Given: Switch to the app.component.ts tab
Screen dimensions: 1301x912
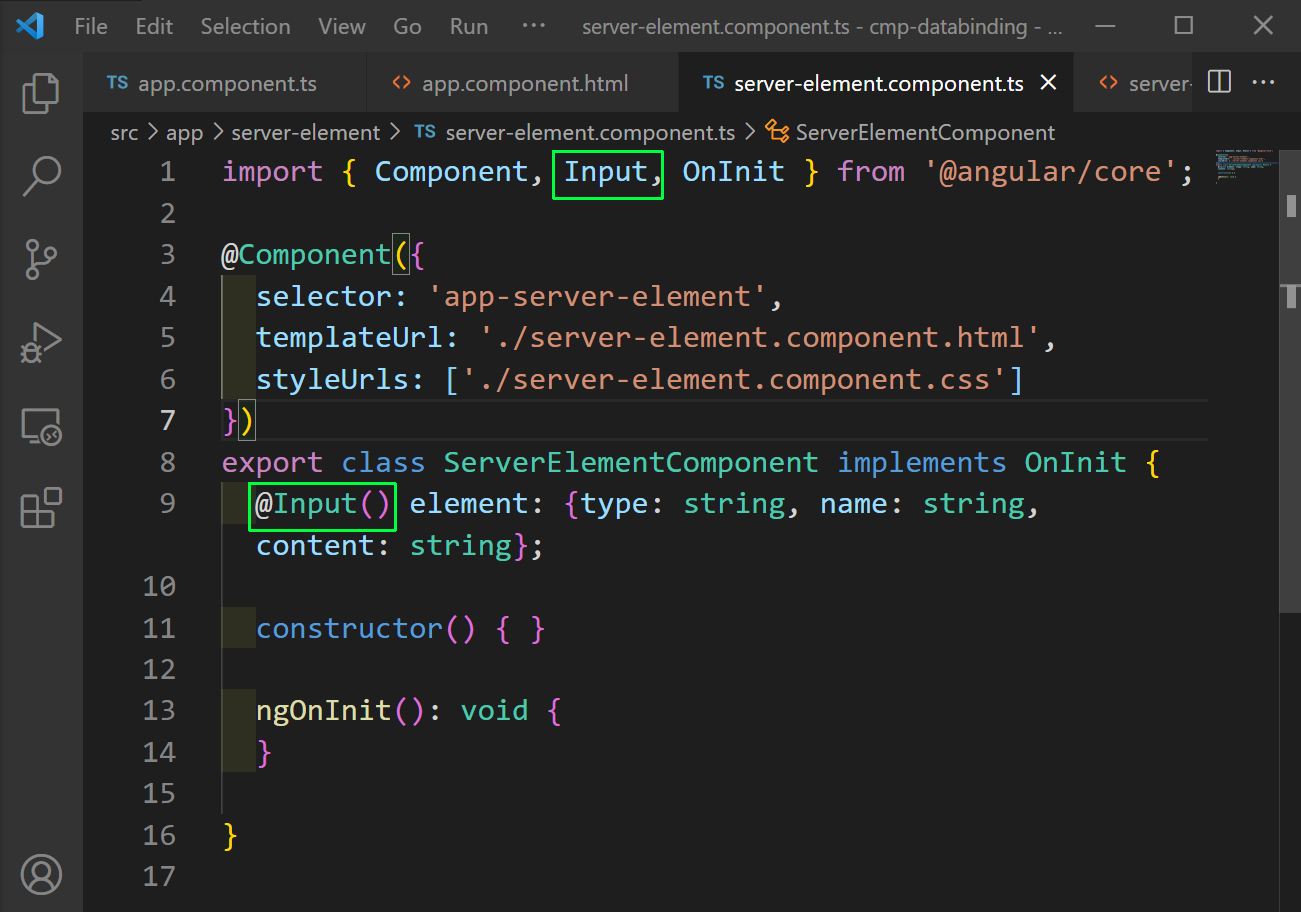Looking at the screenshot, I should 225,83.
